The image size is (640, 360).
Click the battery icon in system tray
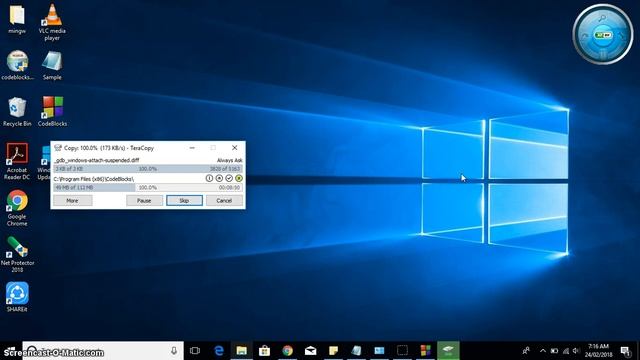pyautogui.click(x=554, y=351)
